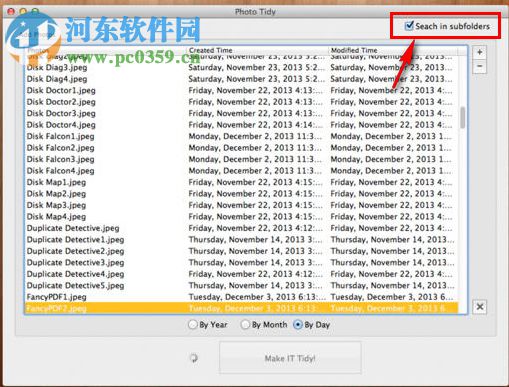
Task: Click the highlighted FancyPDF2.jpeg row
Action: [241, 308]
